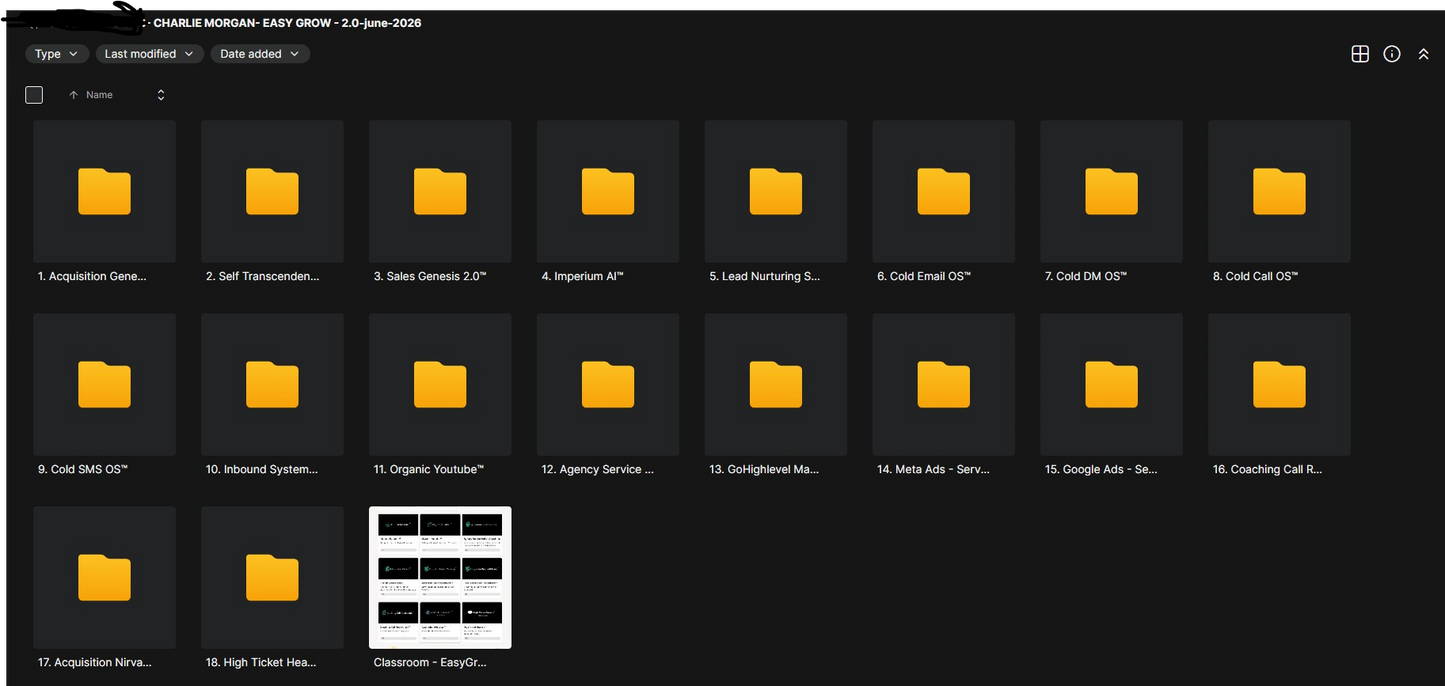The height and width of the screenshot is (686, 1445).
Task: Open the 5. Lead Nurturing folder icon
Action: tap(776, 191)
